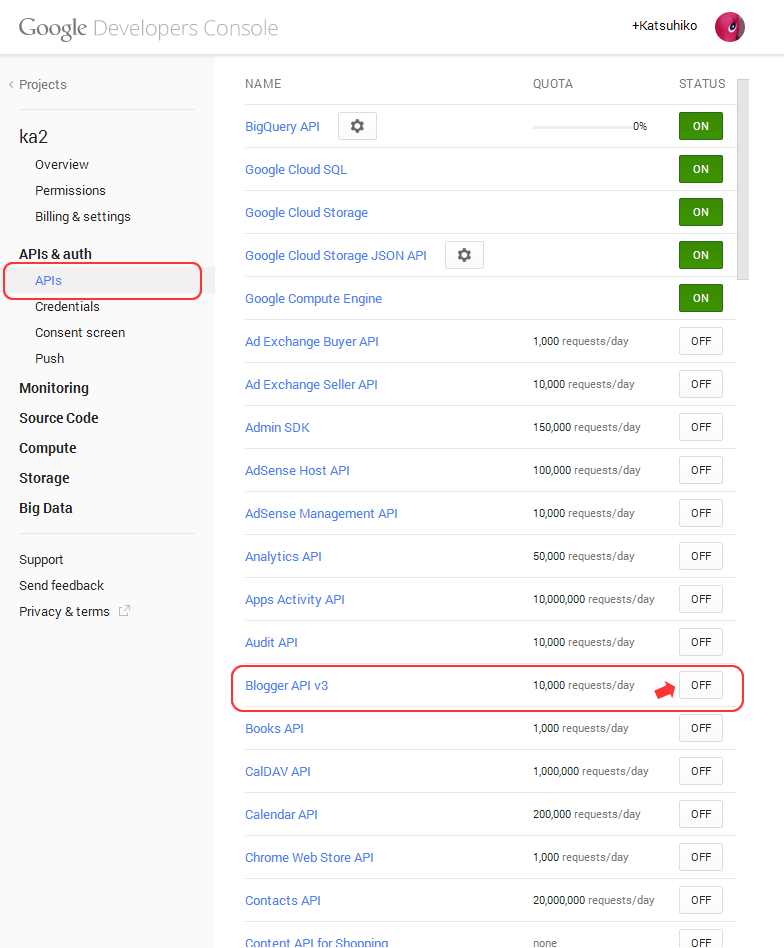Open the Consent screen menu item
Viewport: 784px width, 948px height.
[x=80, y=333]
